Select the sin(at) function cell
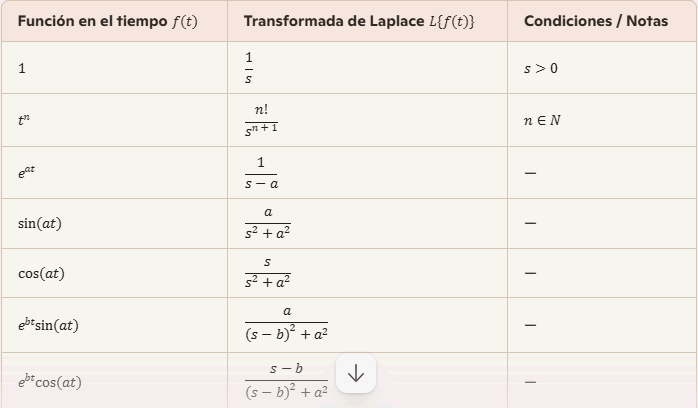 point(114,223)
